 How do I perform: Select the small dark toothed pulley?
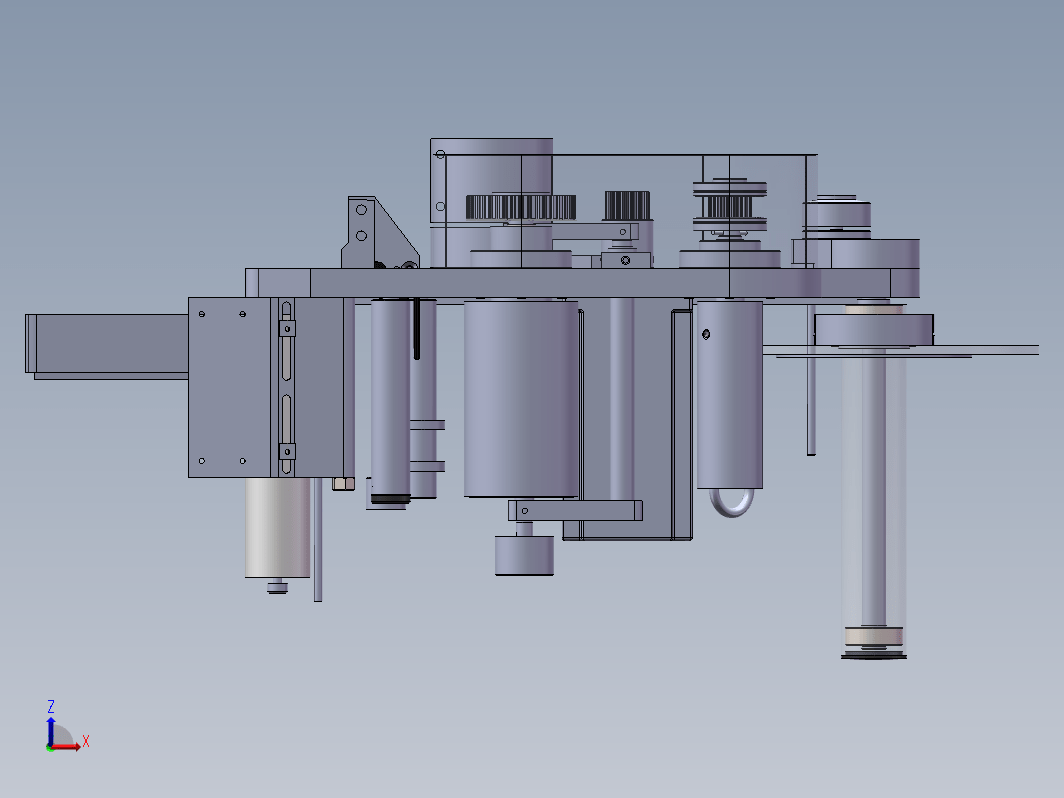(627, 205)
